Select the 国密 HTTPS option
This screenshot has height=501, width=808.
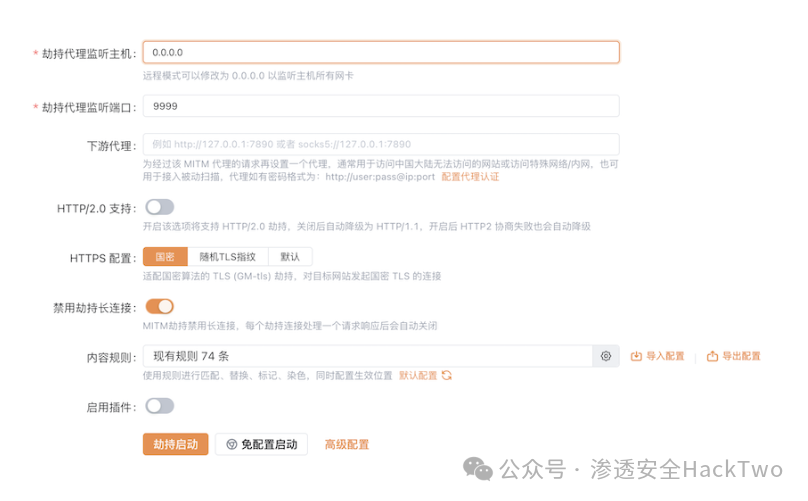point(165,257)
